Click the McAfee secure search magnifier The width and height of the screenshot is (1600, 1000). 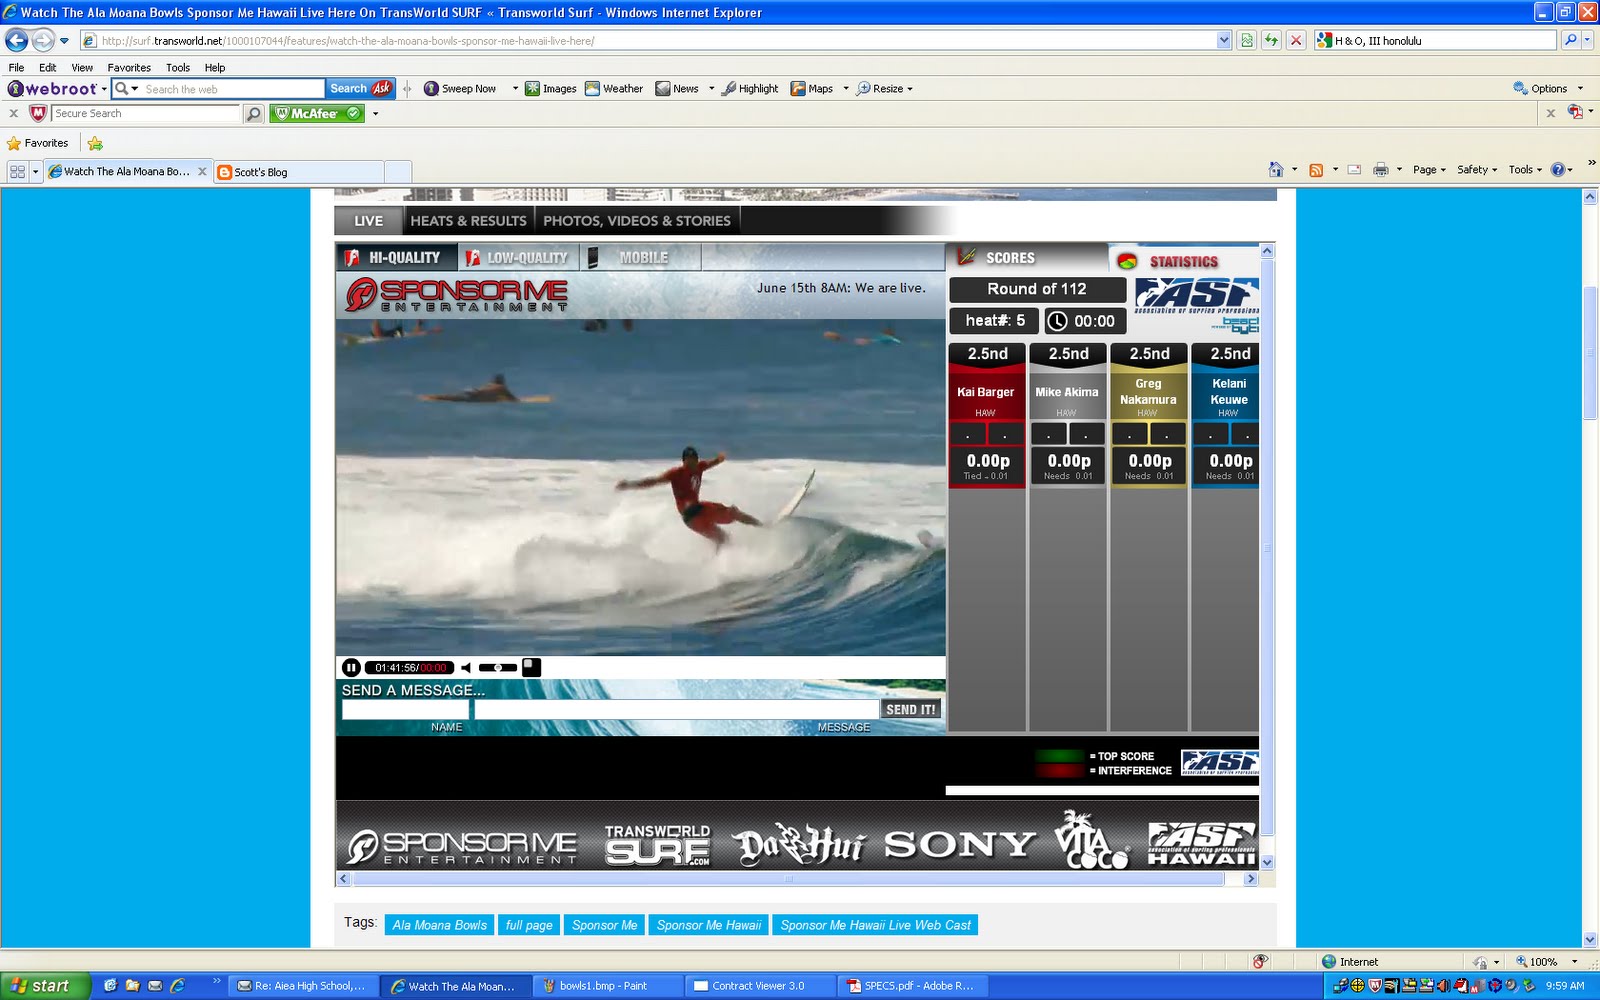254,114
